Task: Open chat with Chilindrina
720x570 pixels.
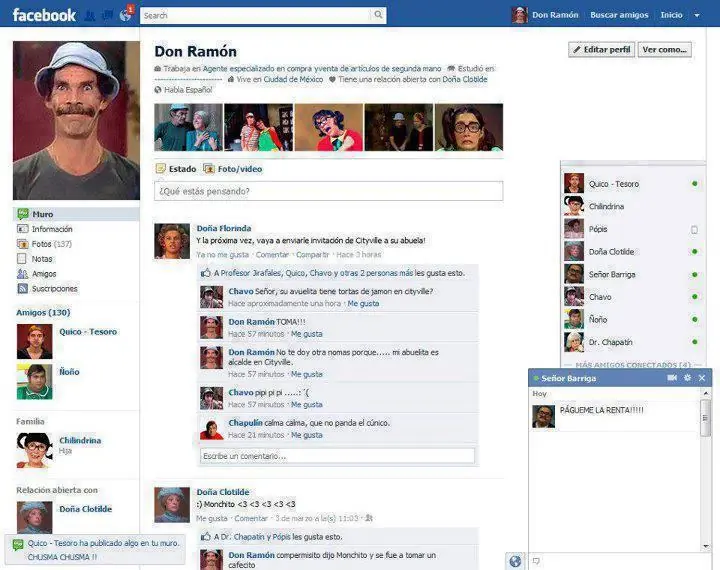Action: (x=633, y=206)
